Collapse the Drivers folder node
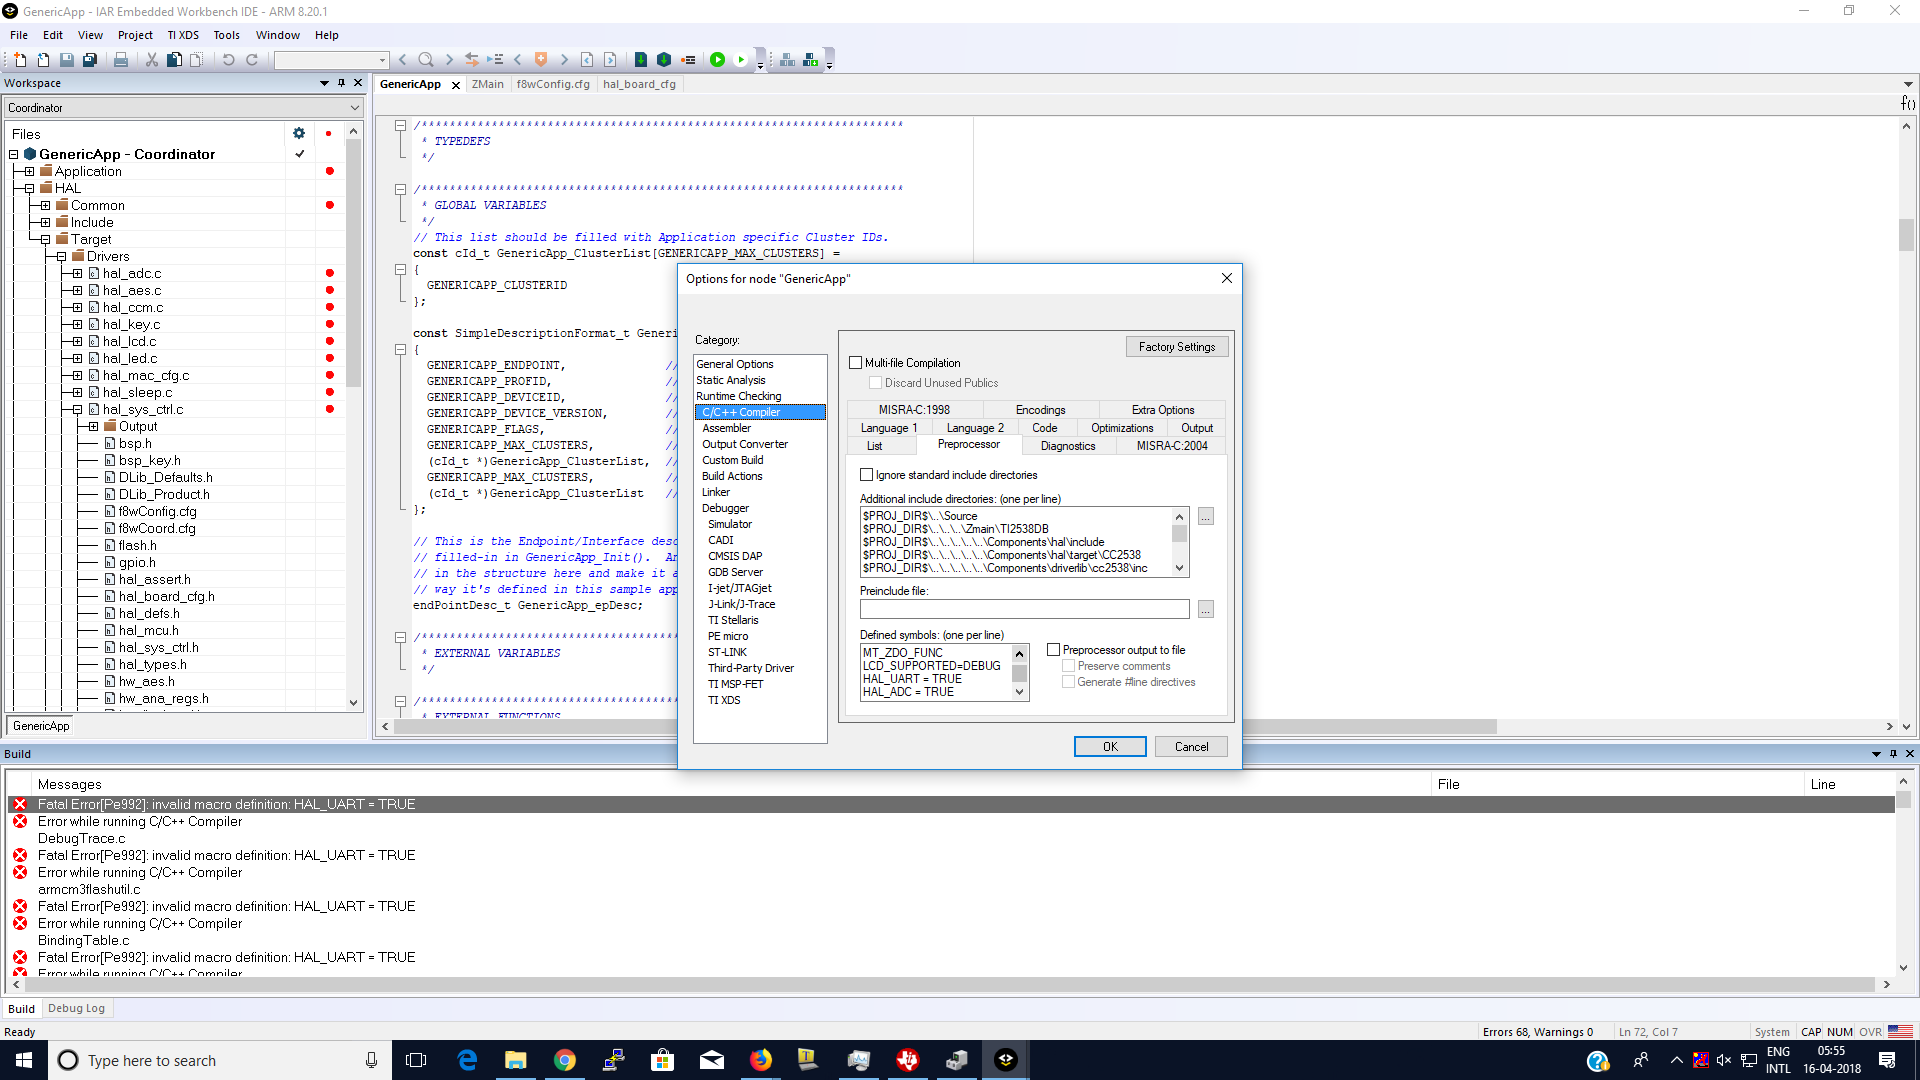This screenshot has height=1080, width=1920. click(x=61, y=257)
